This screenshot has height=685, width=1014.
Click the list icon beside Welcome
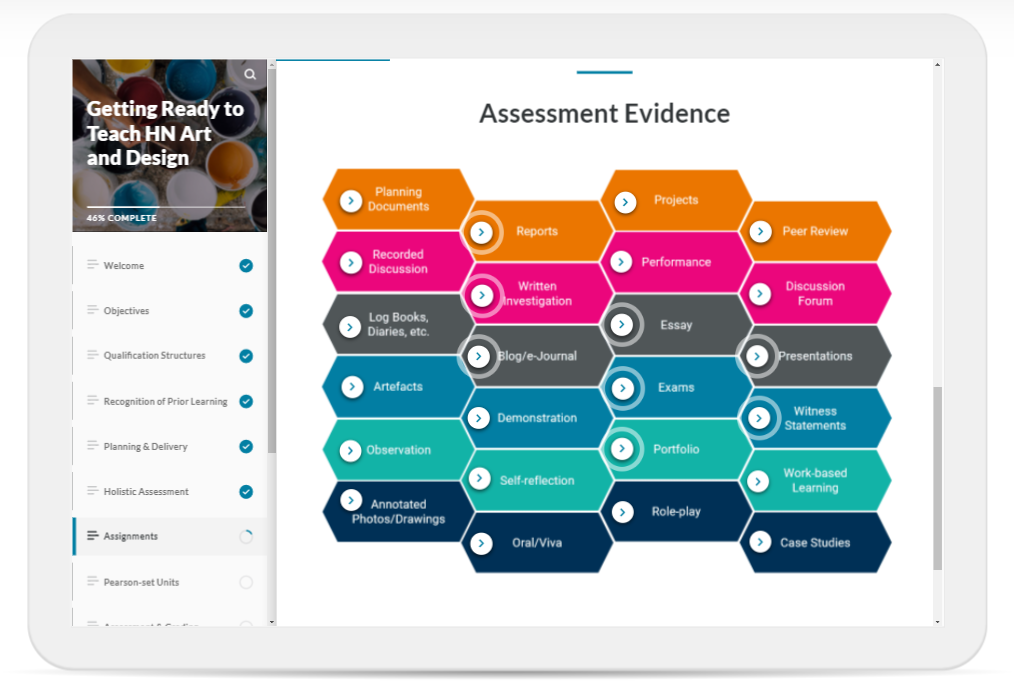coord(93,265)
